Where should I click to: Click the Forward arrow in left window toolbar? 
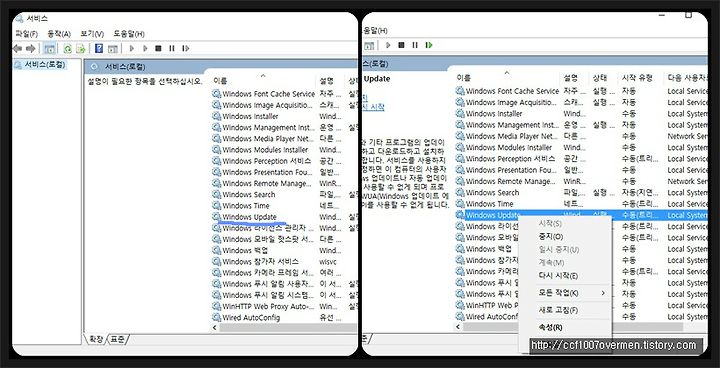tap(30, 48)
